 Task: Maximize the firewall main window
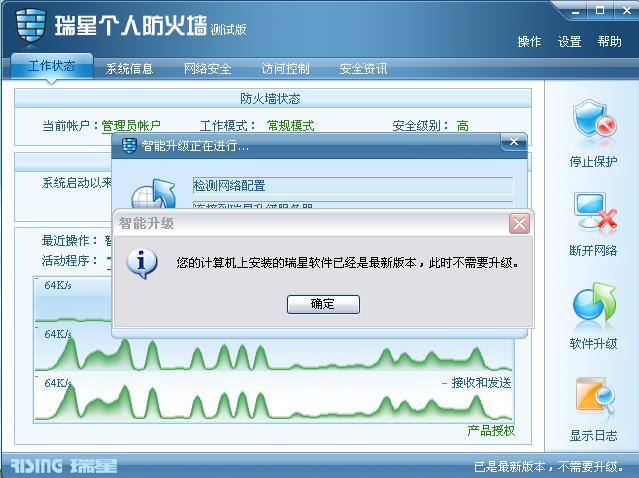(599, 11)
